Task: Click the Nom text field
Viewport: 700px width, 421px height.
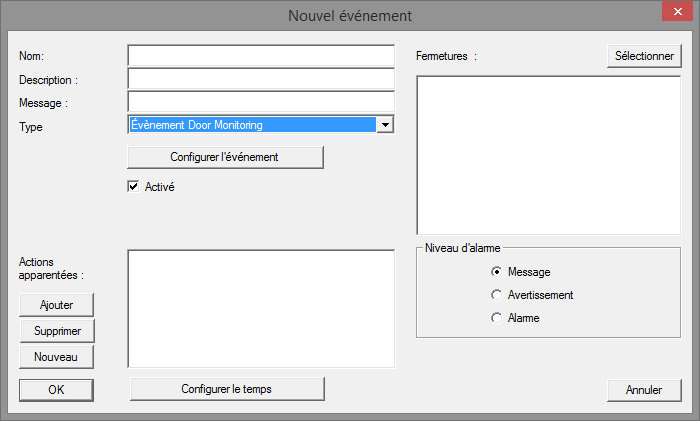Action: (261, 55)
